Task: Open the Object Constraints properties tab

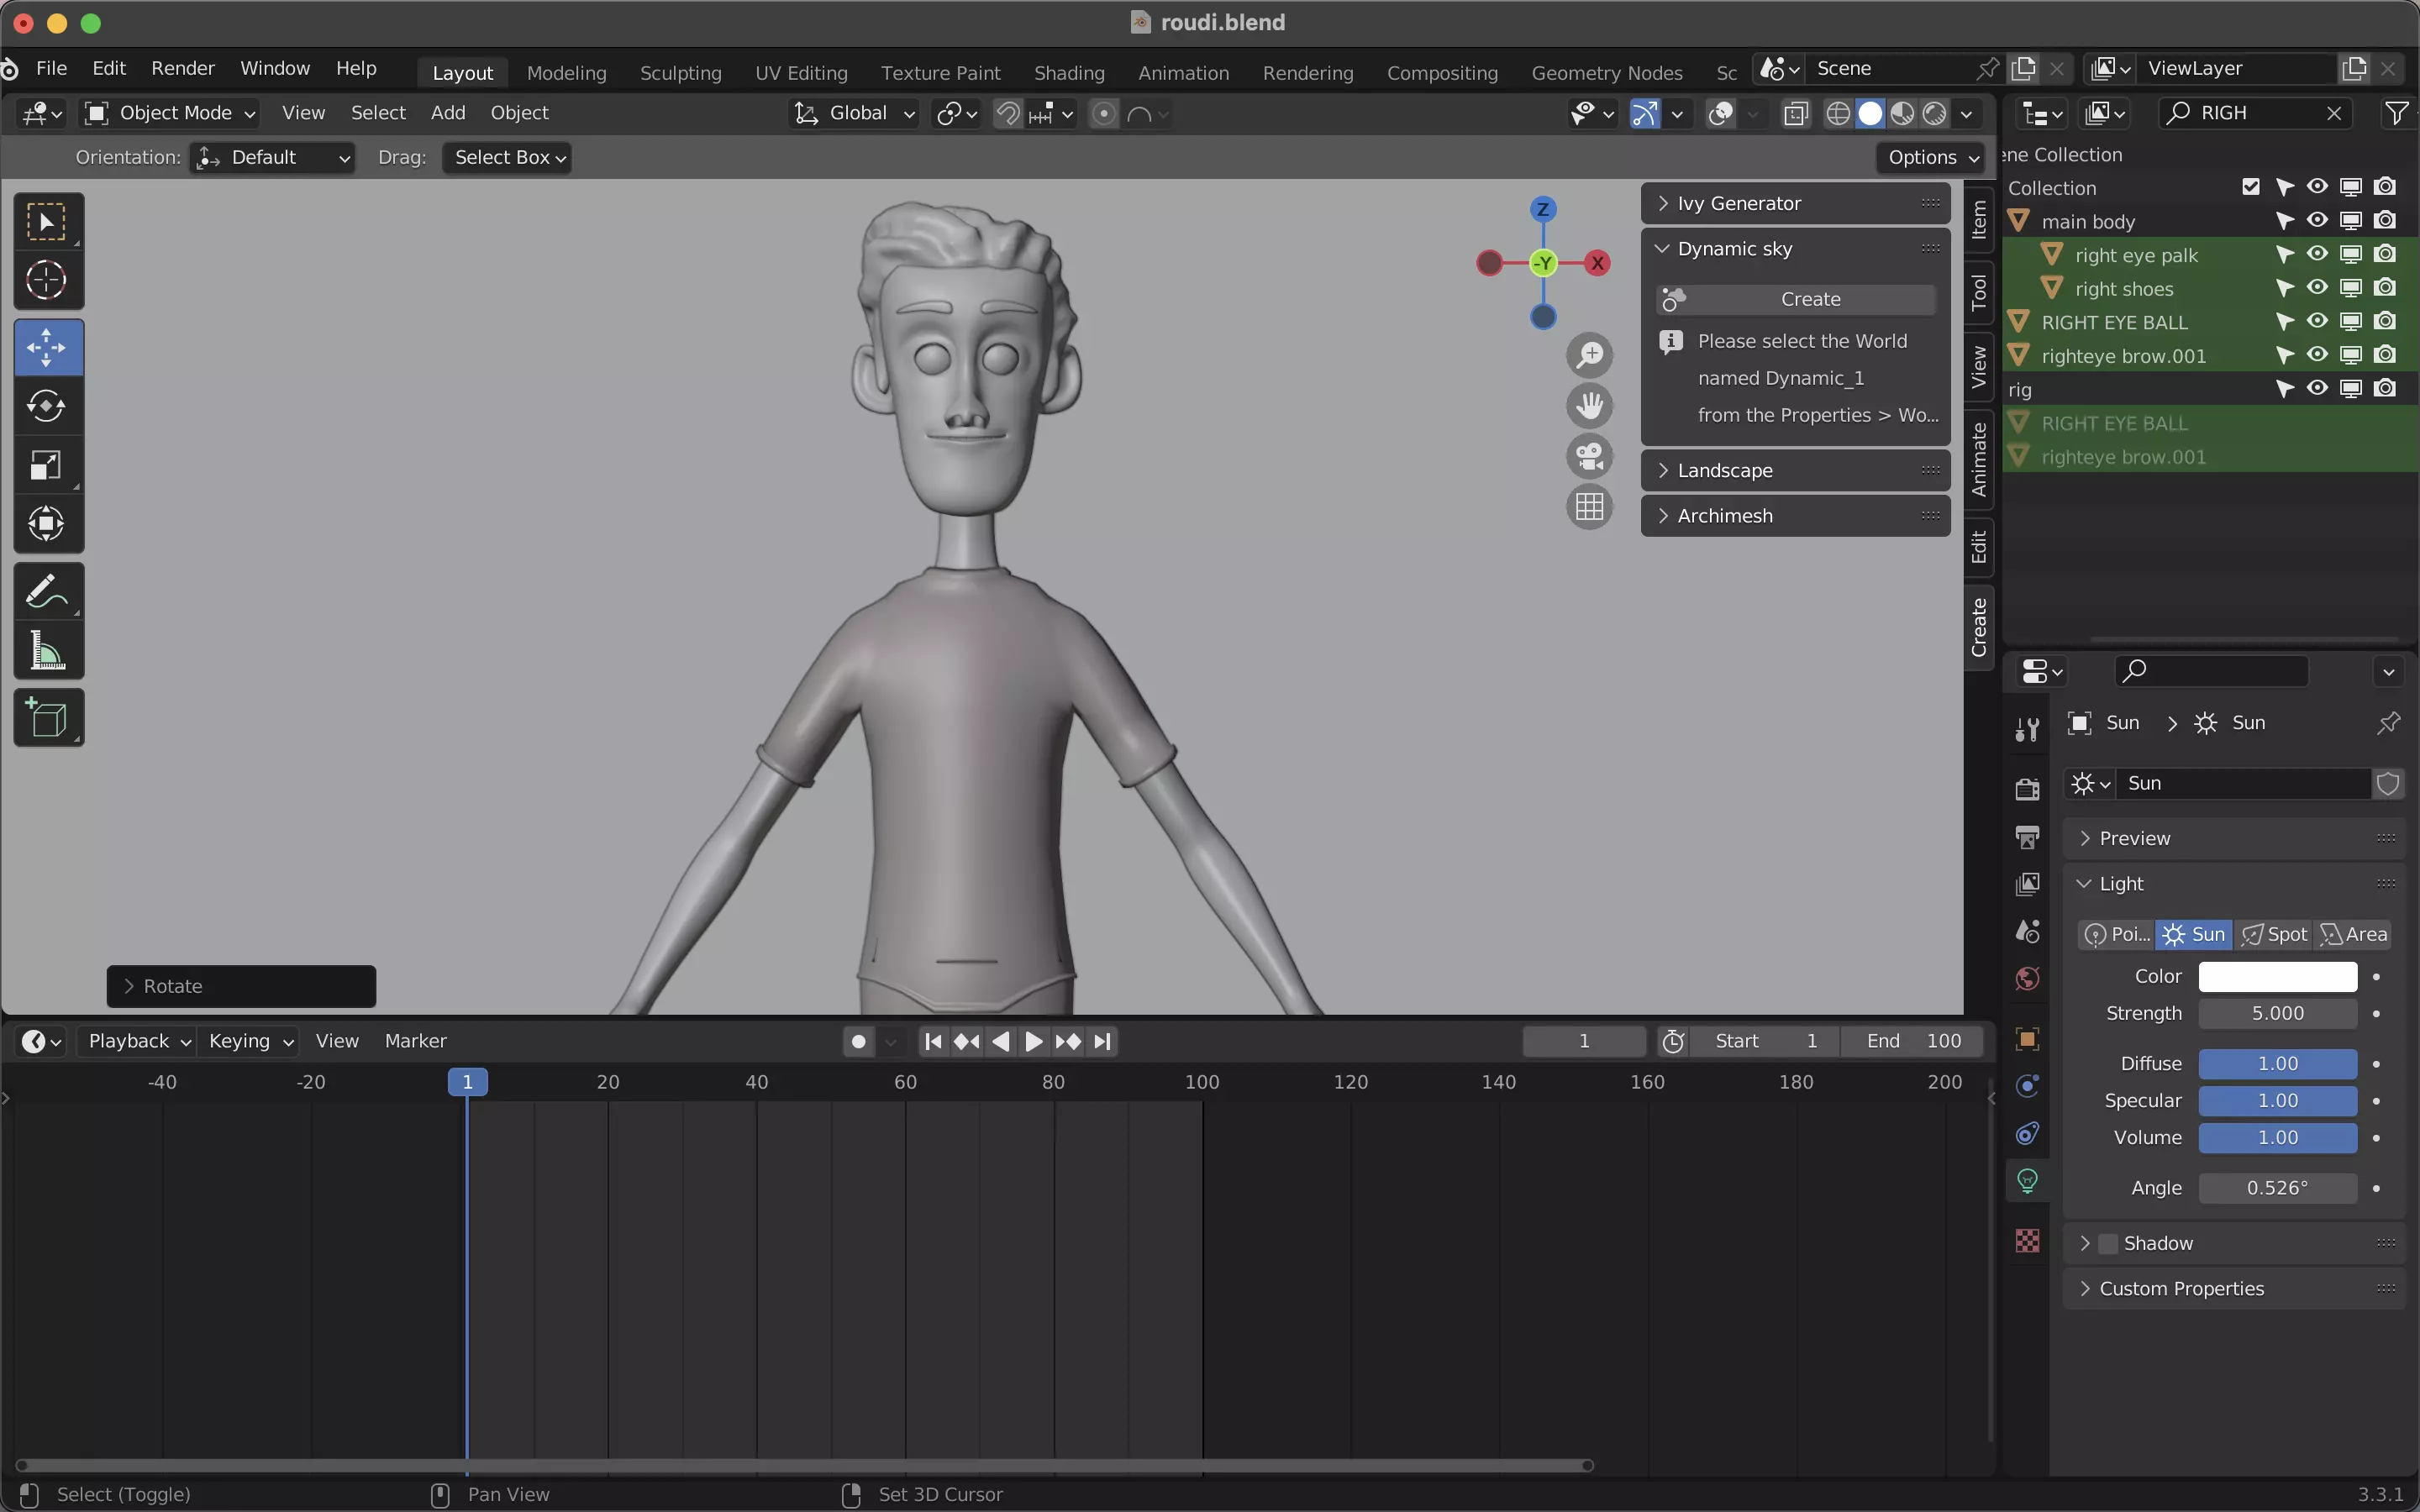Action: point(2027,1134)
